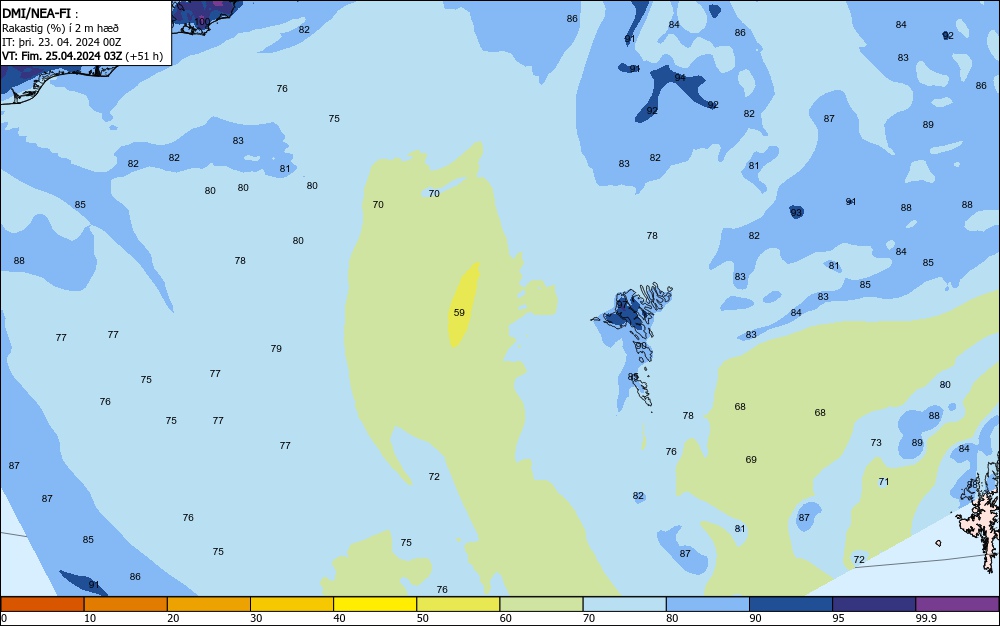Click the 10 tick label on color scale
This screenshot has height=626, width=1000.
click(x=90, y=618)
